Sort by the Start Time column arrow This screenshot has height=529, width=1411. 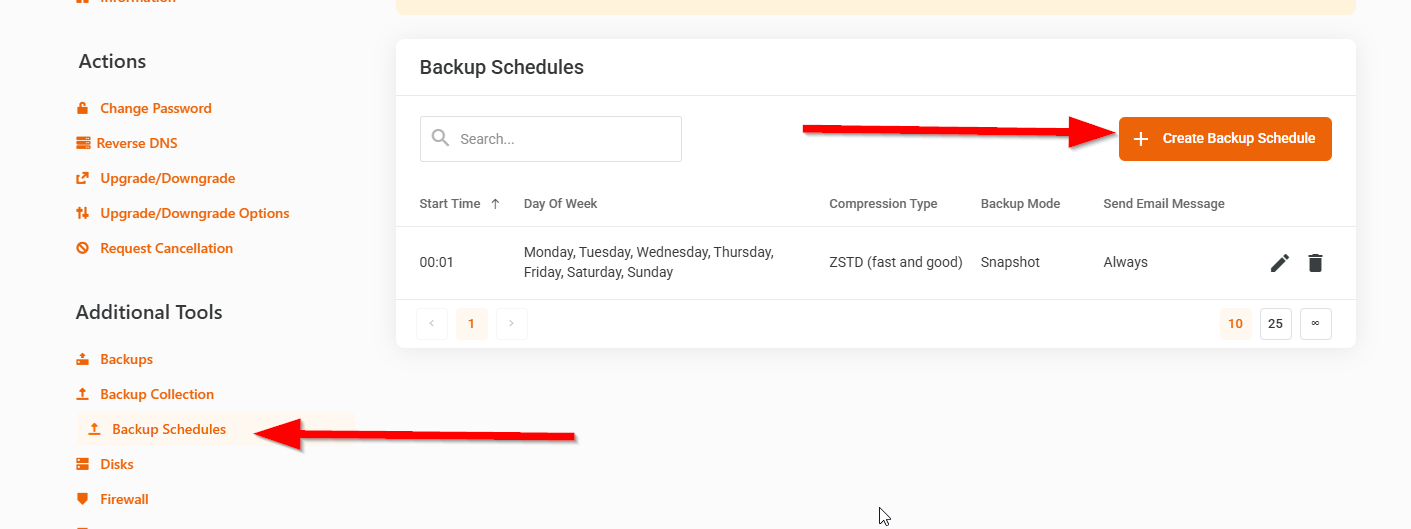(495, 204)
